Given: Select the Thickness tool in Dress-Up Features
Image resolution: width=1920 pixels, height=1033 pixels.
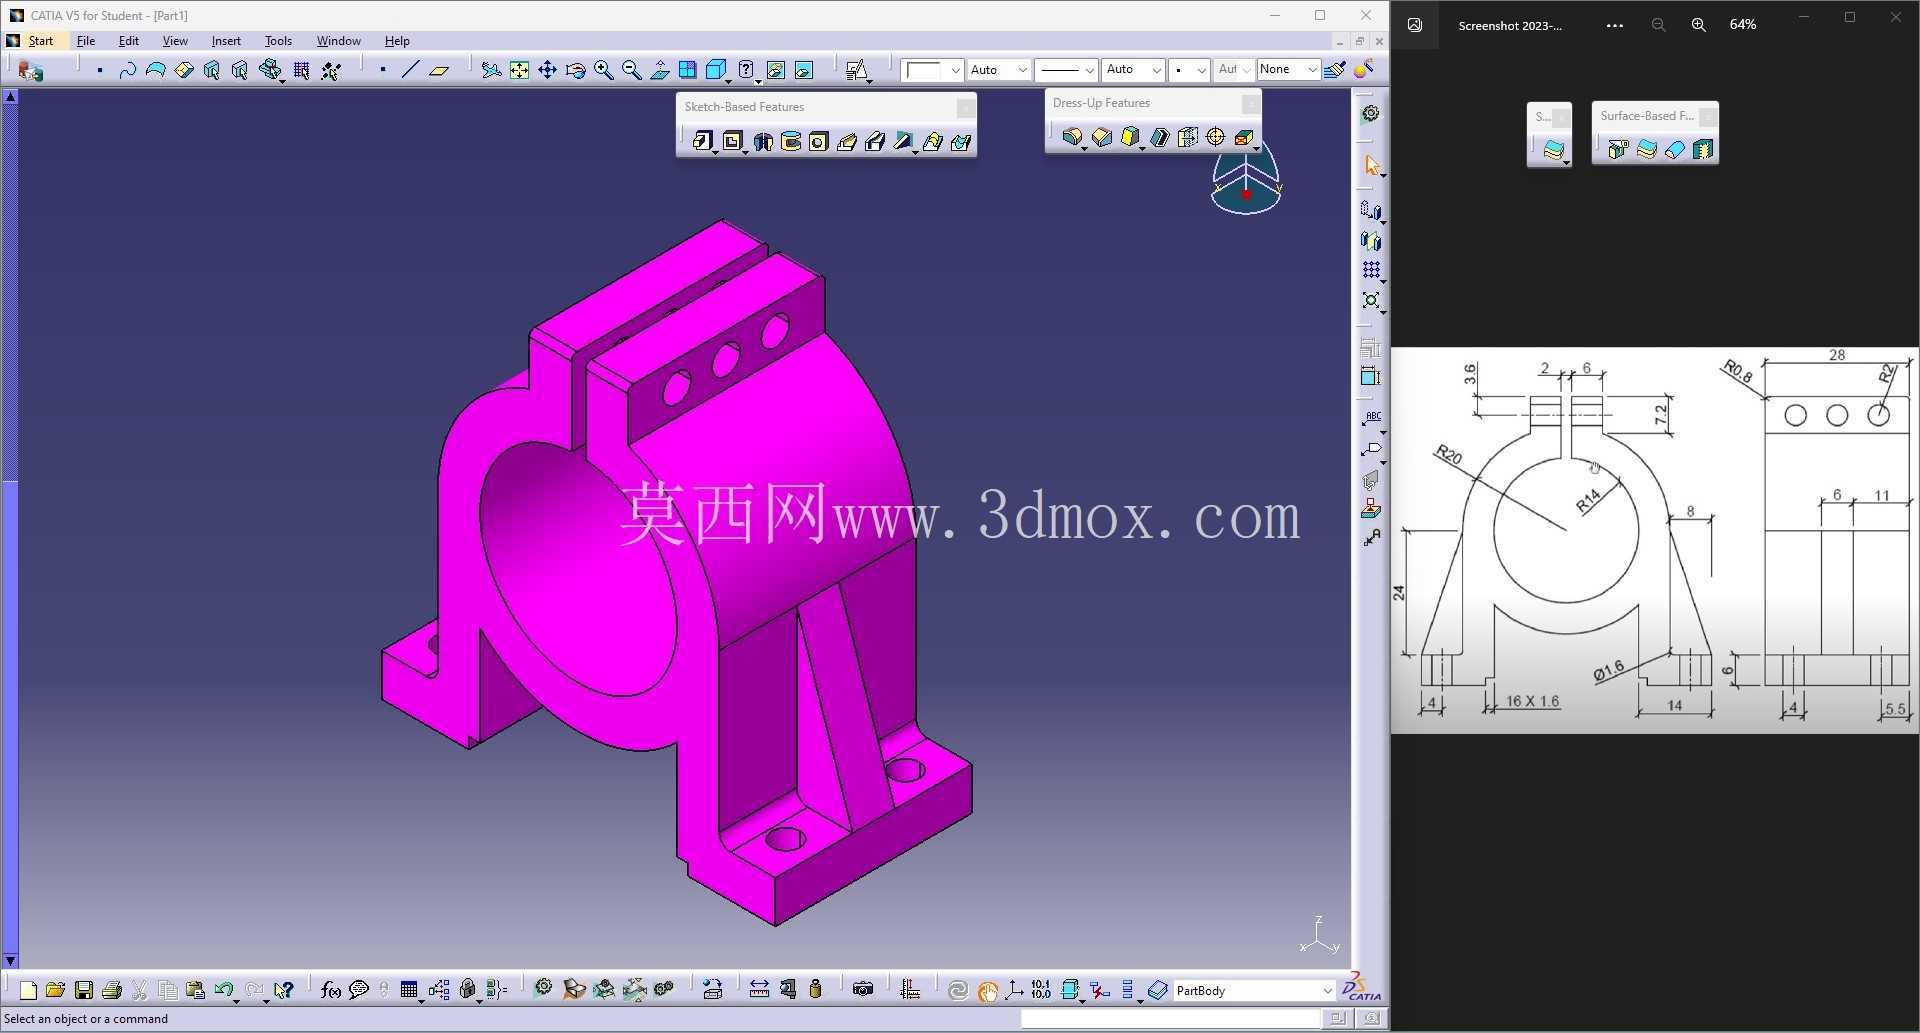Looking at the screenshot, I should [x=1187, y=137].
